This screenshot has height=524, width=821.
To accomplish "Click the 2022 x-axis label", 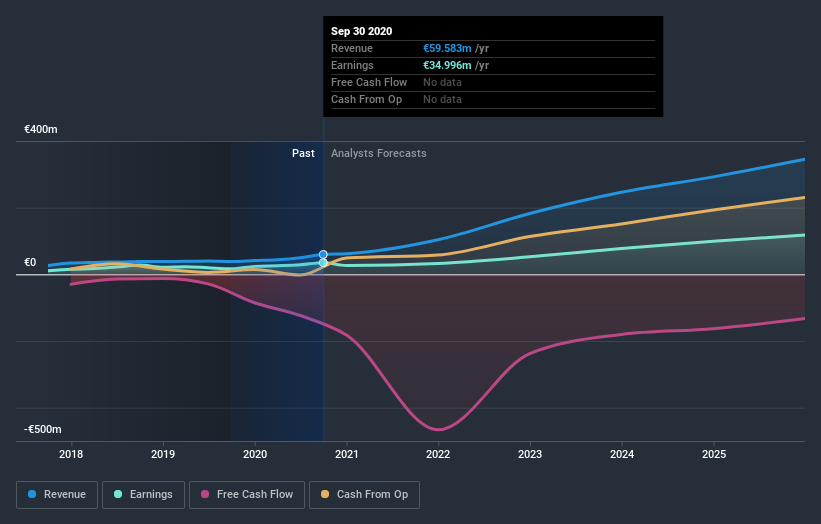I will [438, 454].
